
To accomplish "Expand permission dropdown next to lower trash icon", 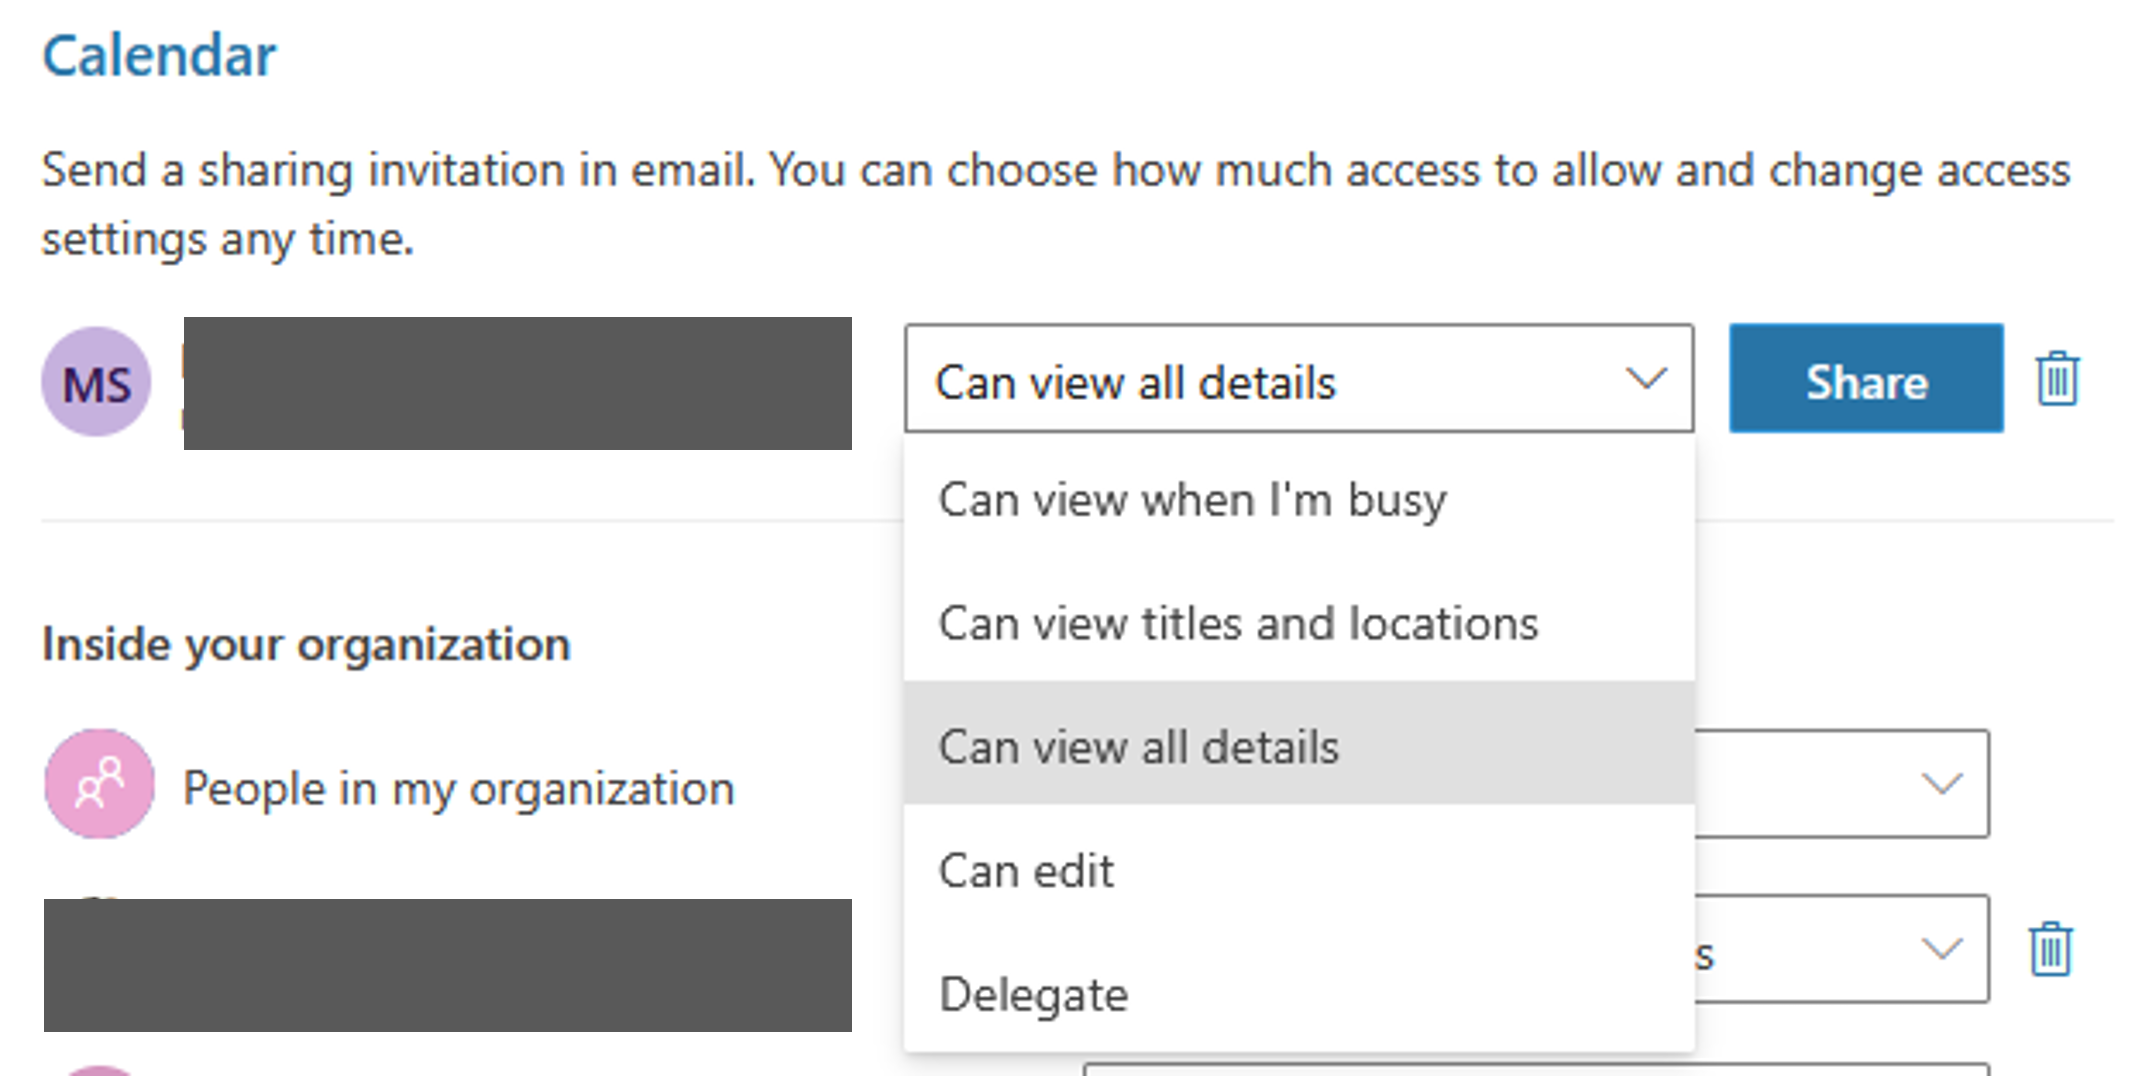I will coord(1941,948).
